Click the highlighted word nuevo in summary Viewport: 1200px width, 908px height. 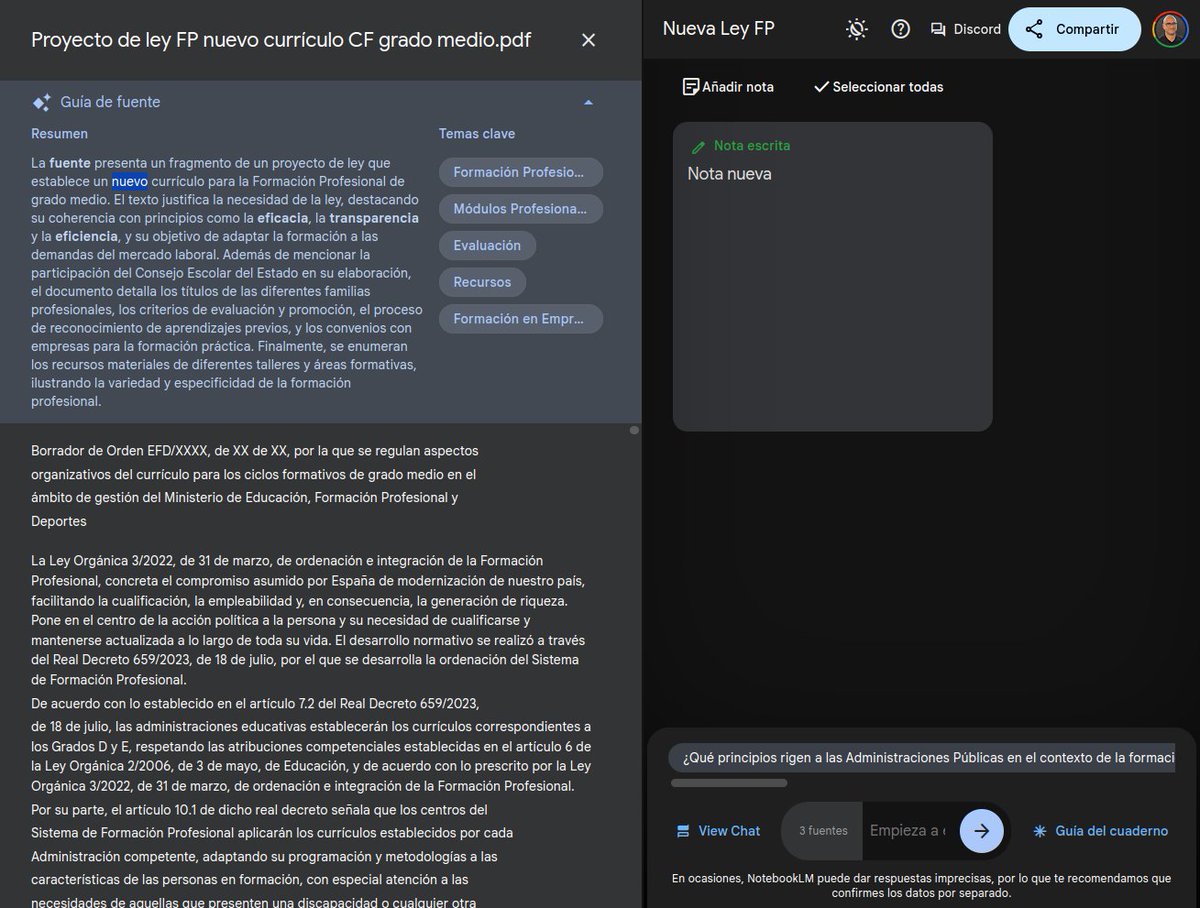(129, 181)
